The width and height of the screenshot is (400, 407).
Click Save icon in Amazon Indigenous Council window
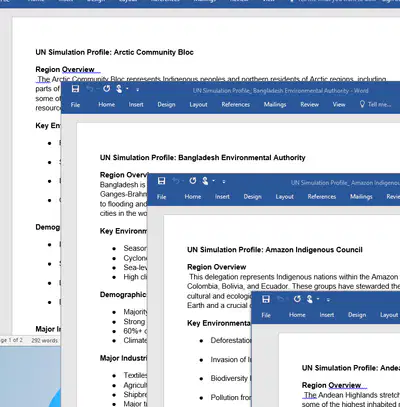(x=162, y=181)
